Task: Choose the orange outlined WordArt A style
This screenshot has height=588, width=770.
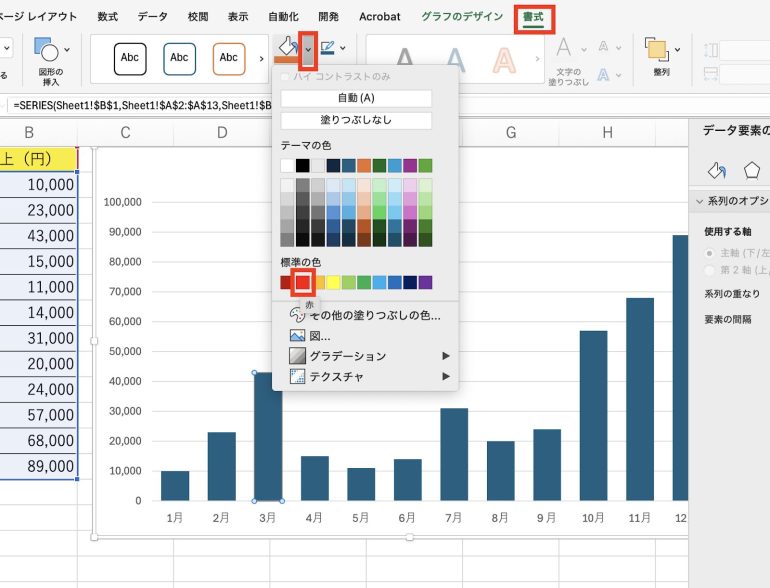Action: pos(504,59)
